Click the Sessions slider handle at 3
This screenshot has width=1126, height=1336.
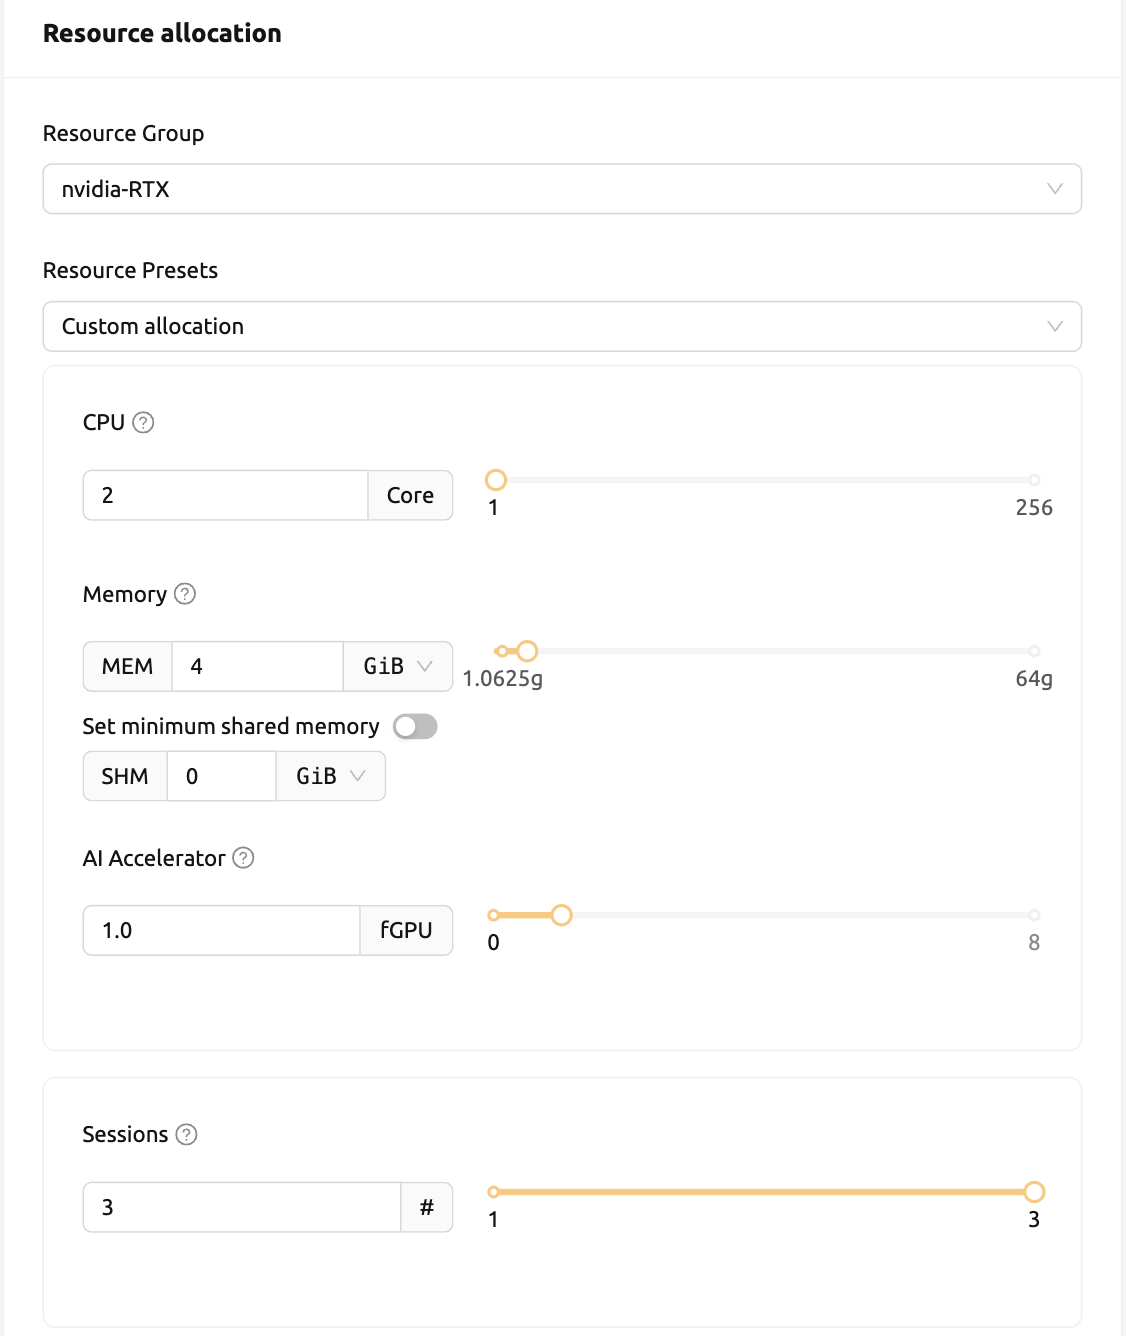(x=1034, y=1192)
